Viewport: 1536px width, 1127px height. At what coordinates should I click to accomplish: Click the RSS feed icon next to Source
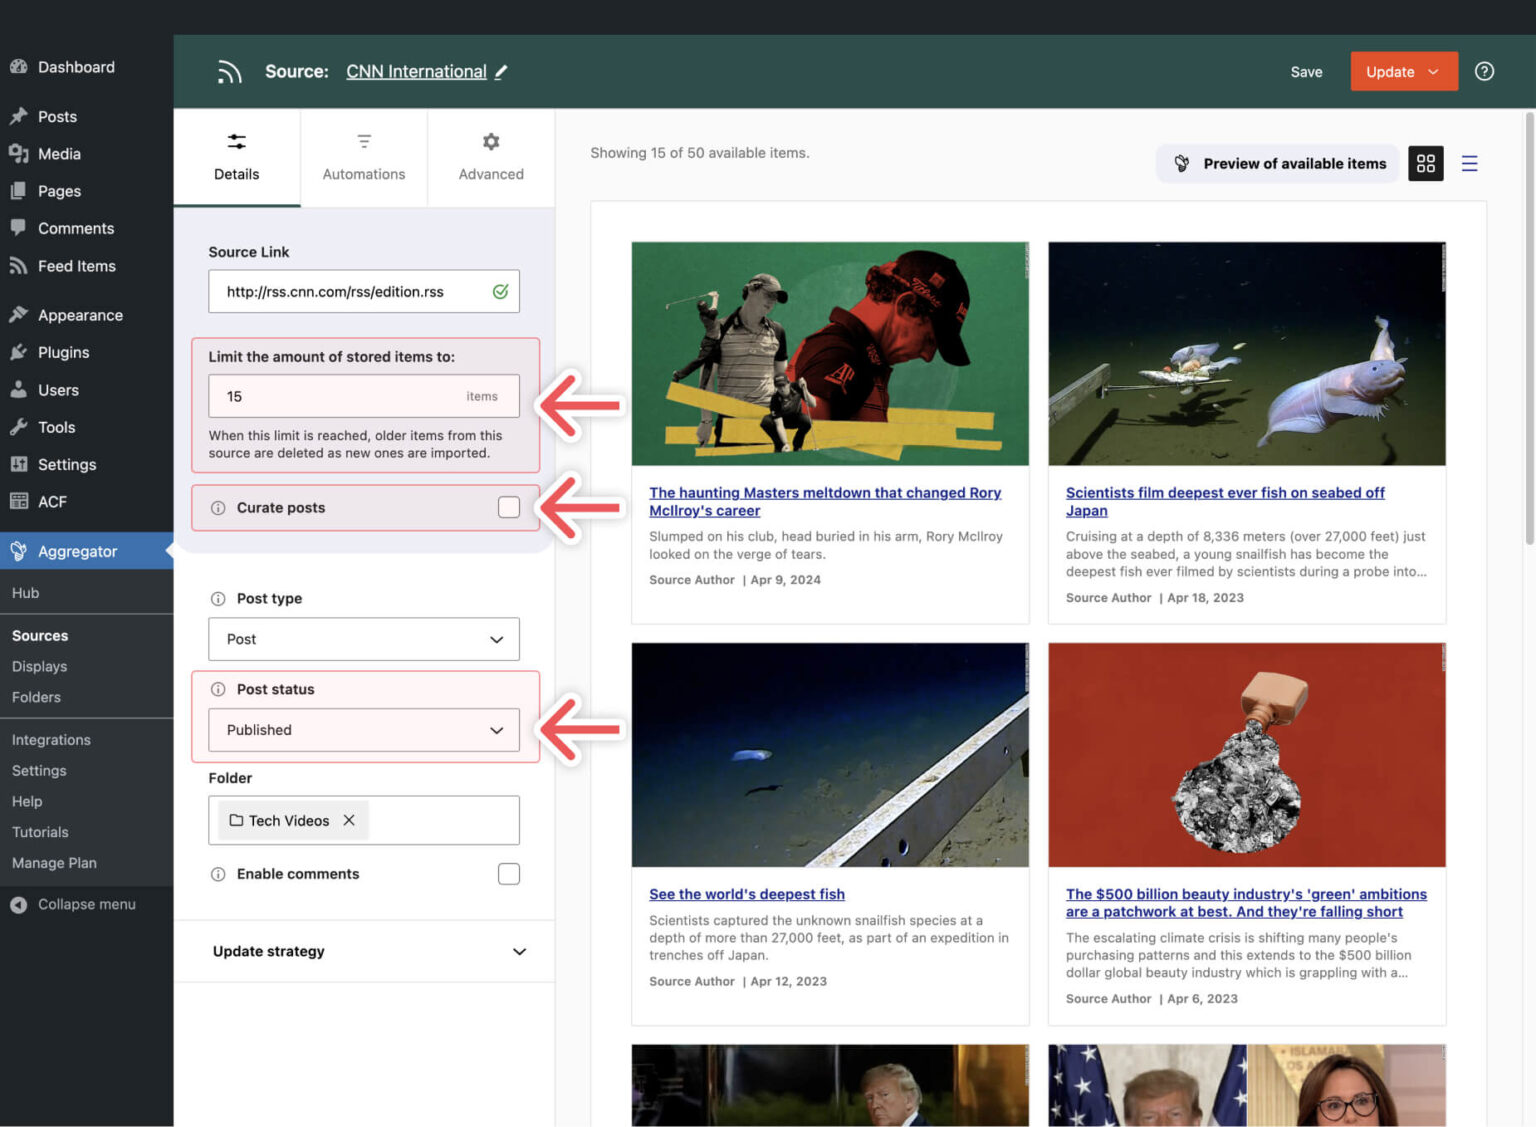coord(230,72)
